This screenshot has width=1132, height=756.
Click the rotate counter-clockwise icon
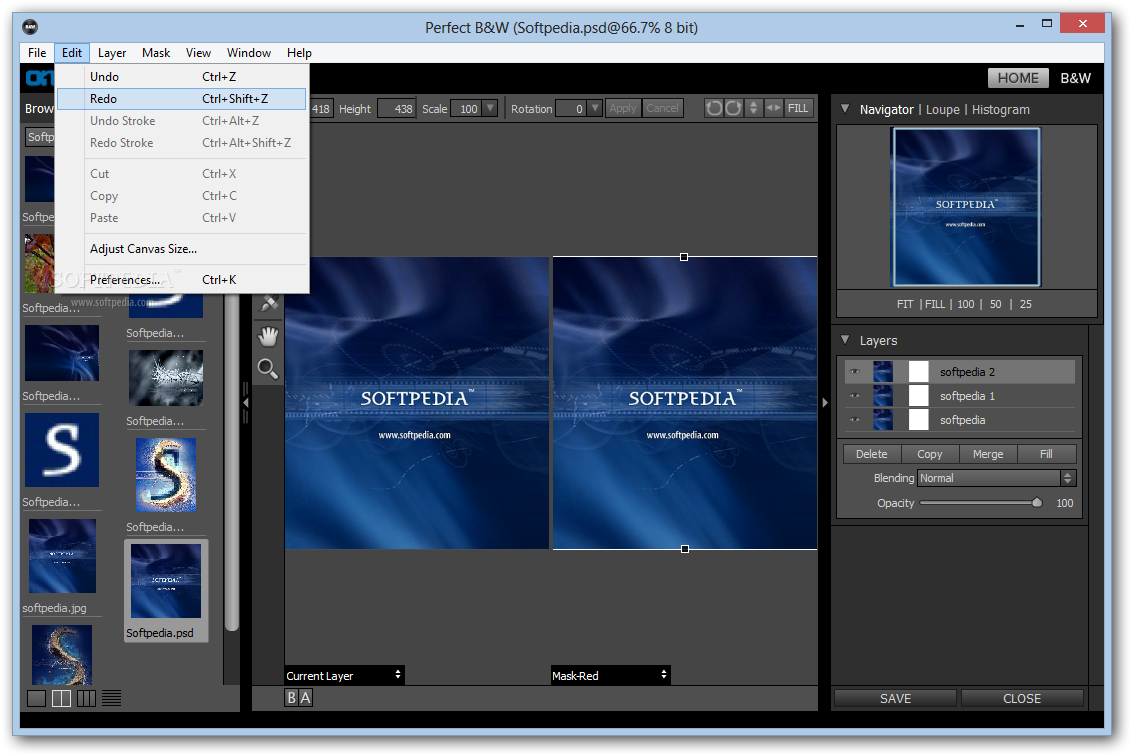pos(714,108)
